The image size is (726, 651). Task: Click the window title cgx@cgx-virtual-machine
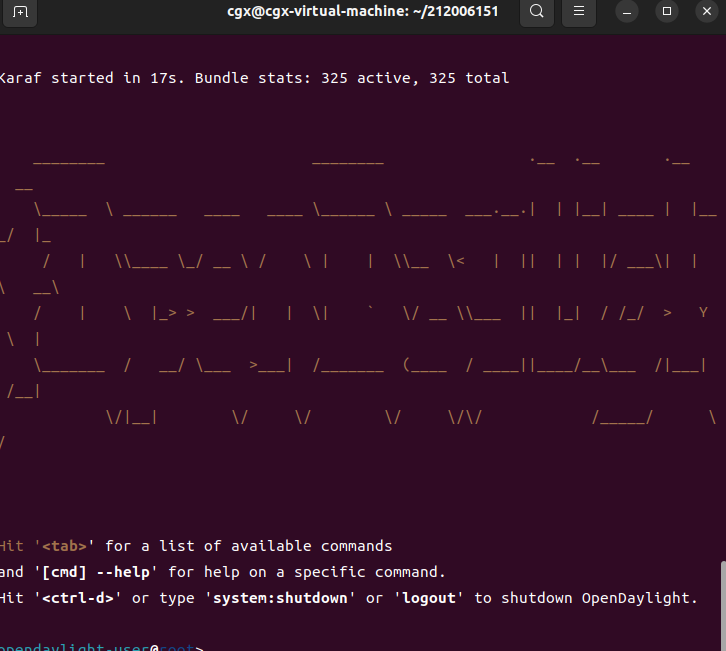click(363, 11)
